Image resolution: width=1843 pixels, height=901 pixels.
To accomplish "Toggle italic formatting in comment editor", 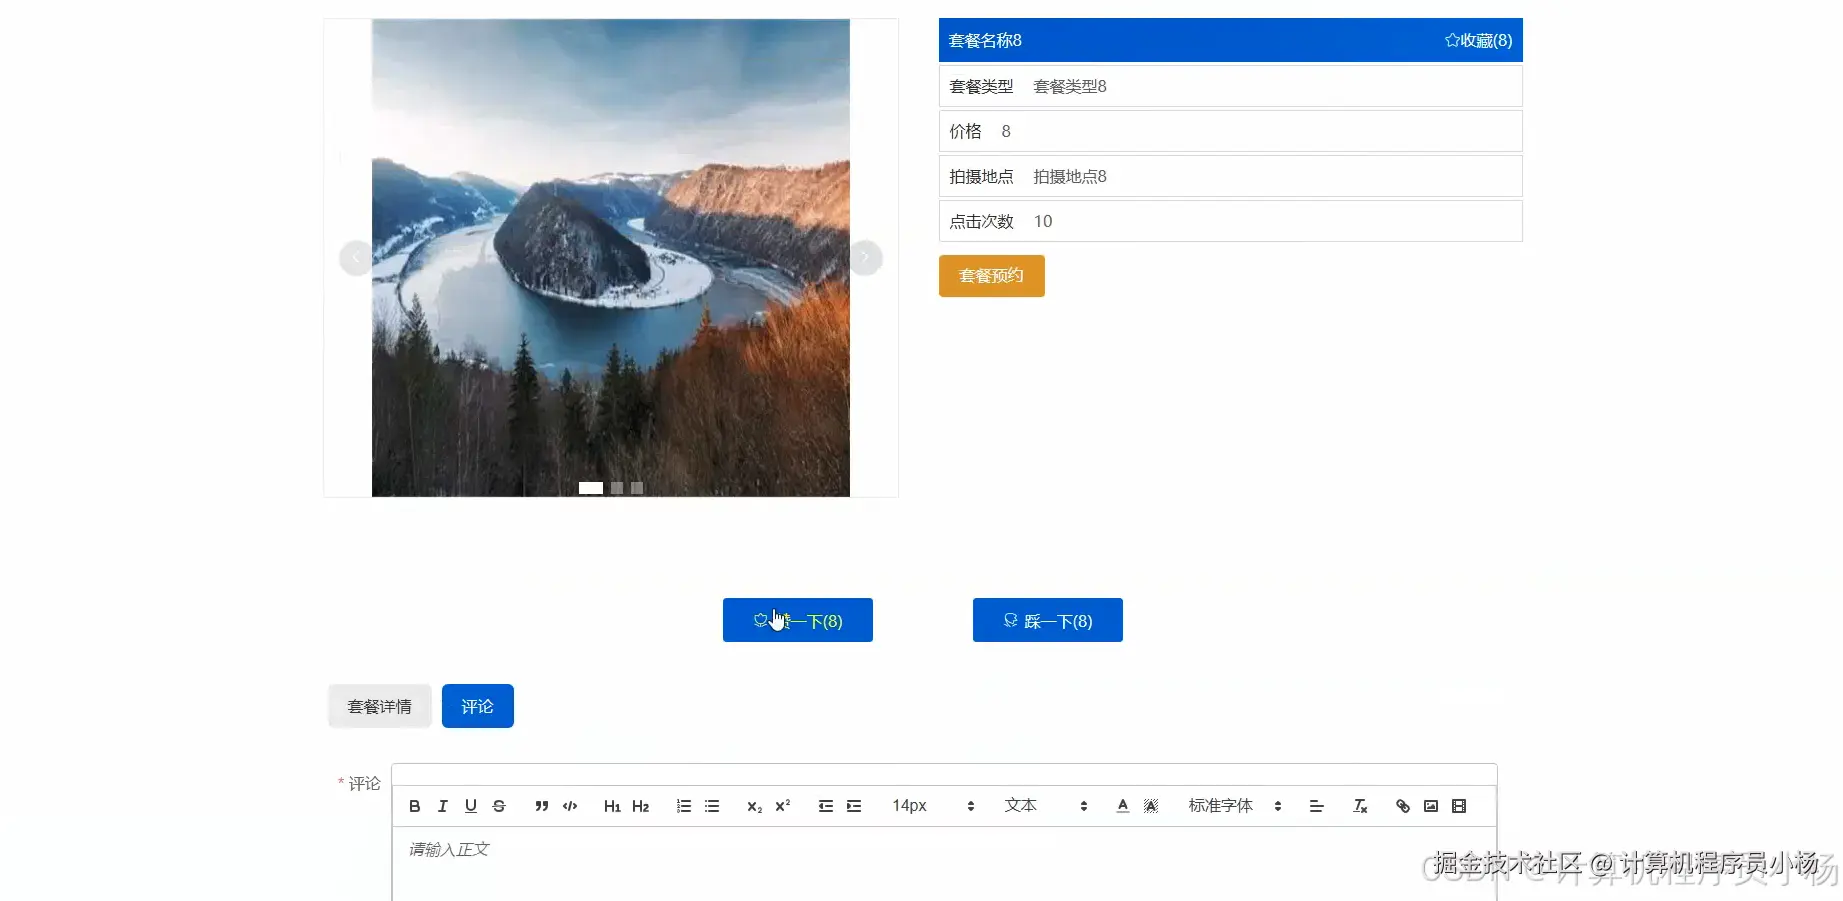I will (443, 806).
